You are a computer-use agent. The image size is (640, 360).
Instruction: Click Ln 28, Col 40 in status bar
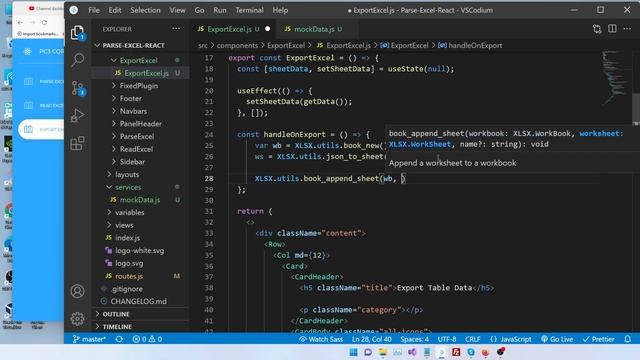(x=371, y=339)
